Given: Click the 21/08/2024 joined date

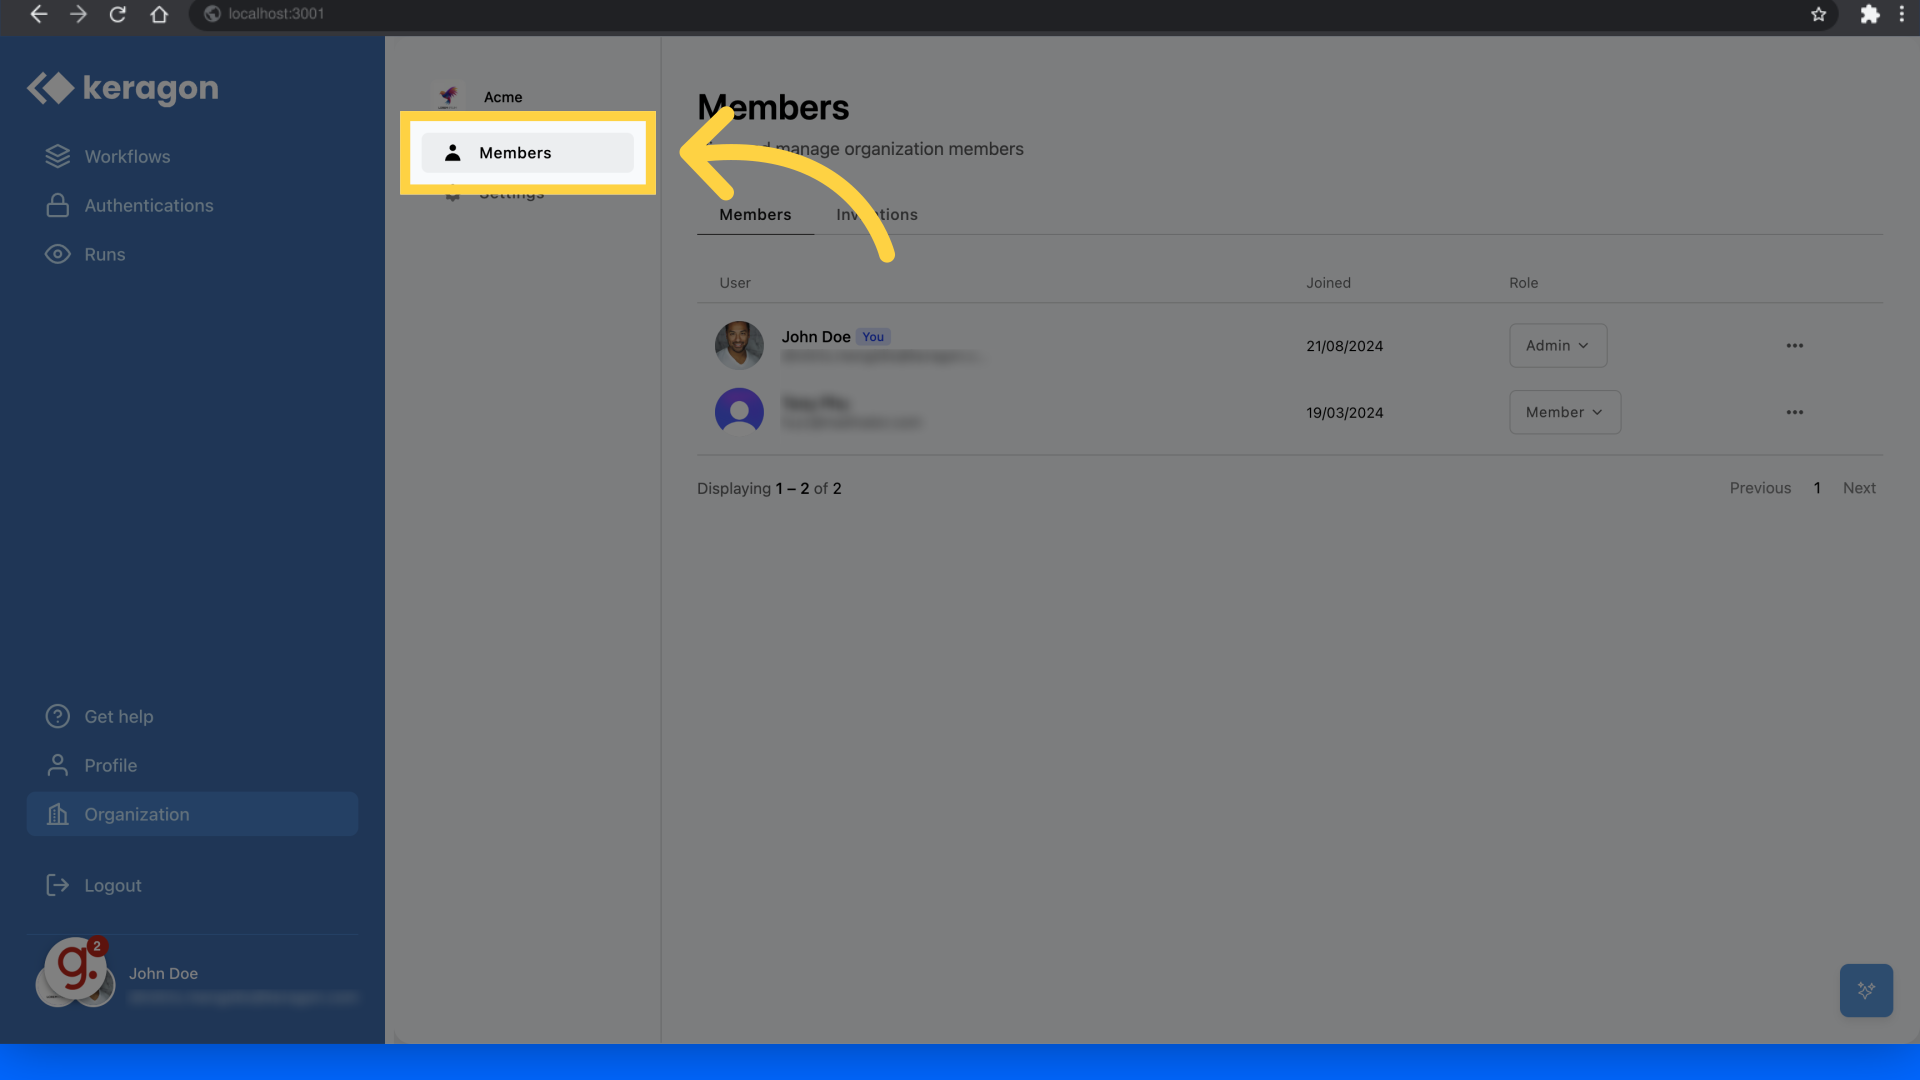Looking at the screenshot, I should tap(1344, 346).
